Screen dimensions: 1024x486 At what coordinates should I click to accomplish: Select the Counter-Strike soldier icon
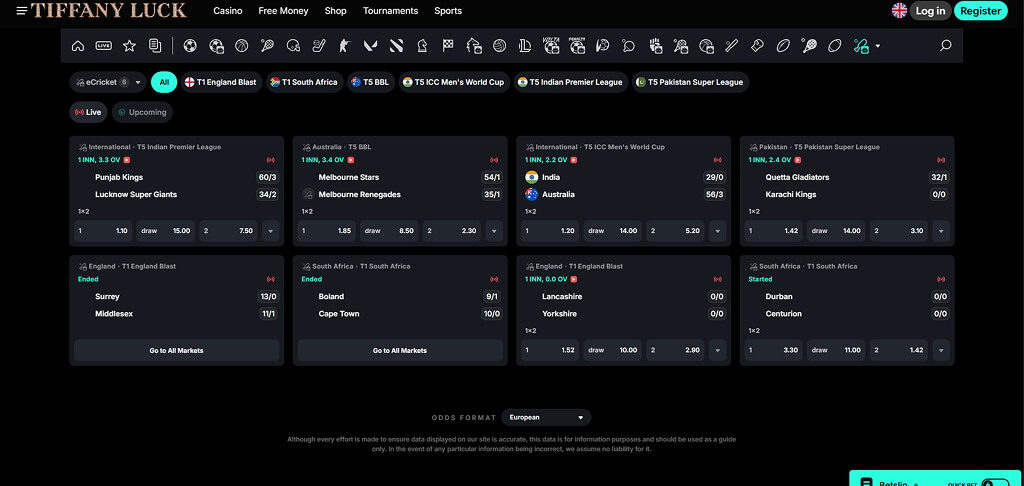(345, 46)
